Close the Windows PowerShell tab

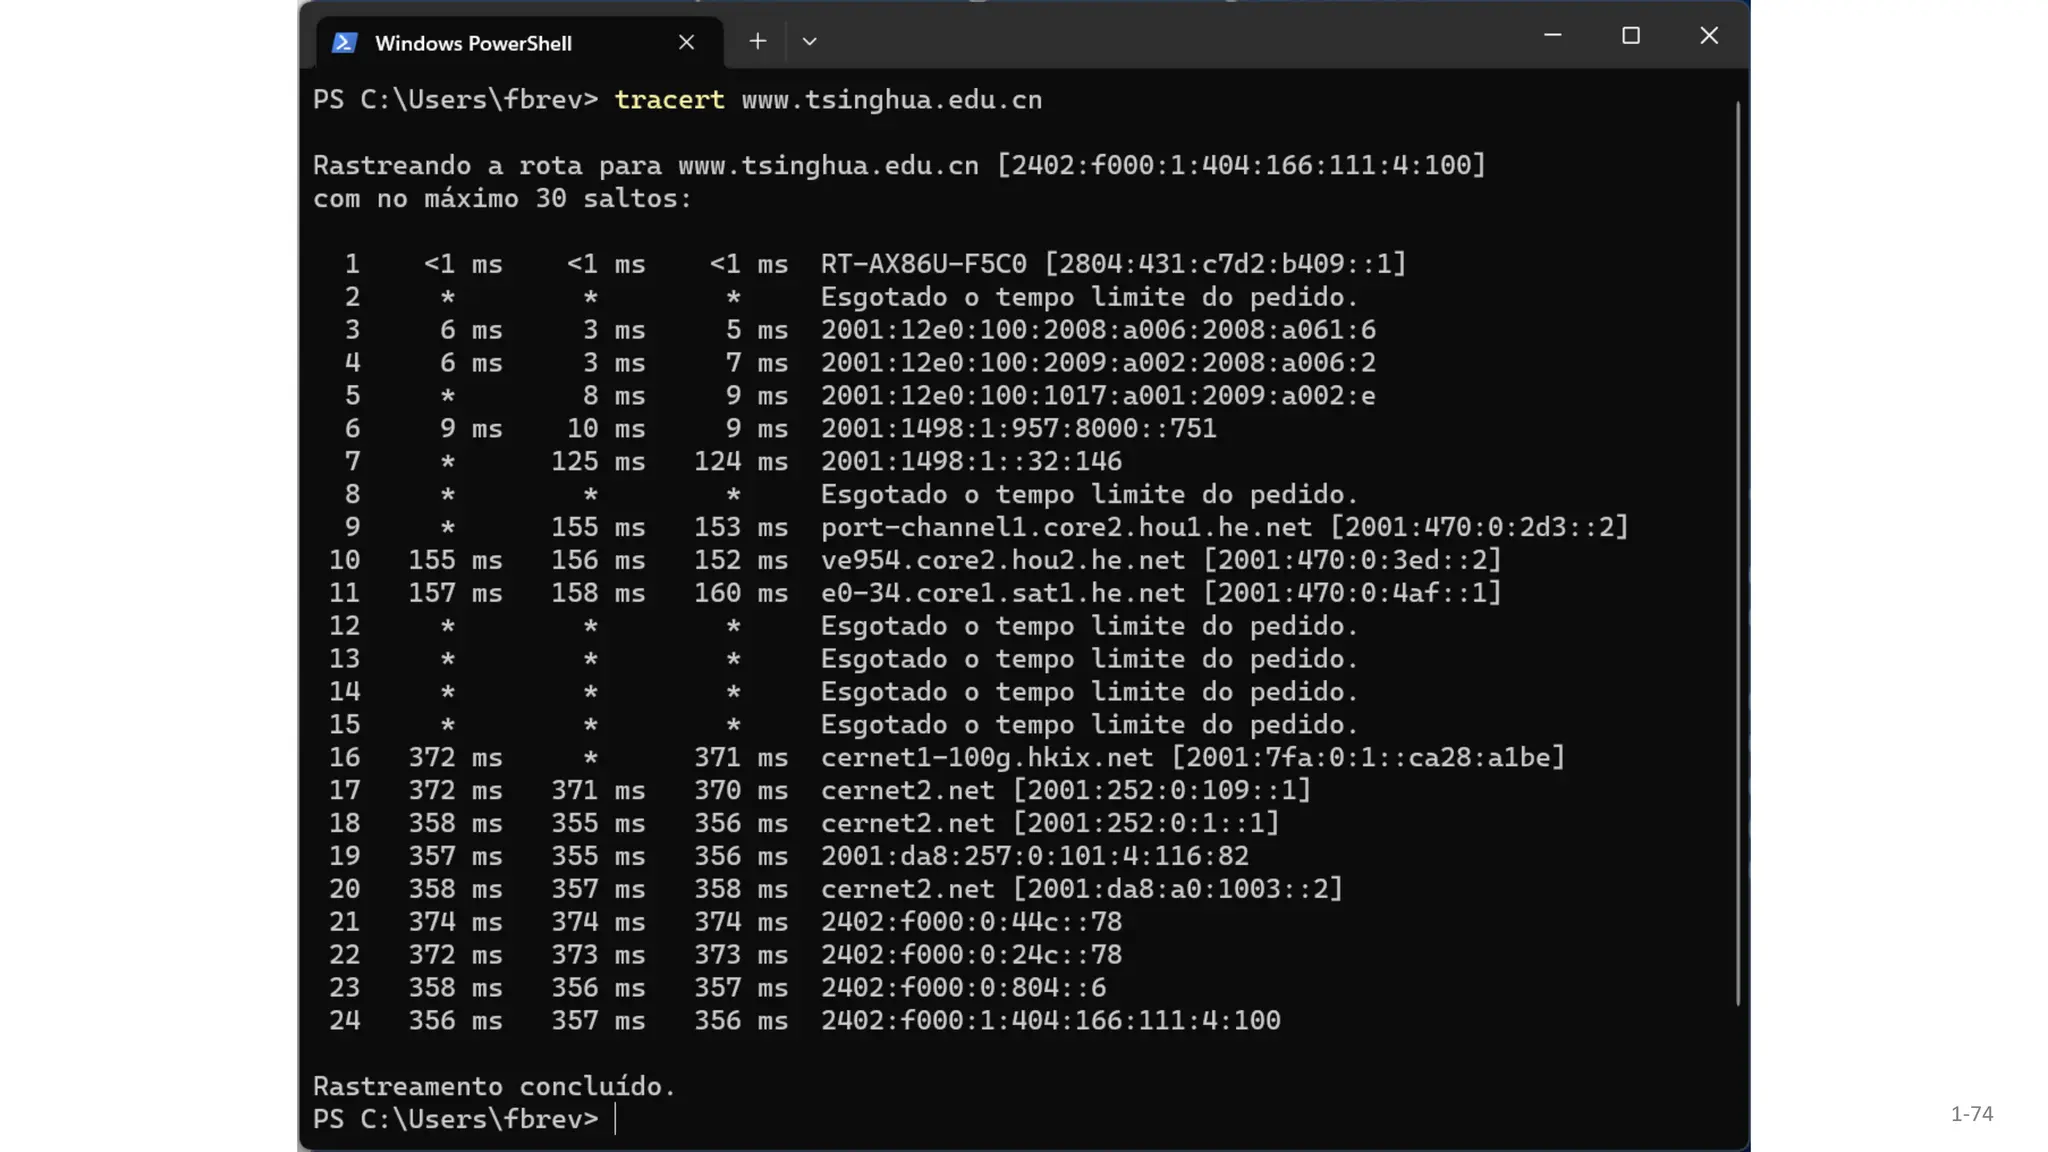(x=686, y=42)
